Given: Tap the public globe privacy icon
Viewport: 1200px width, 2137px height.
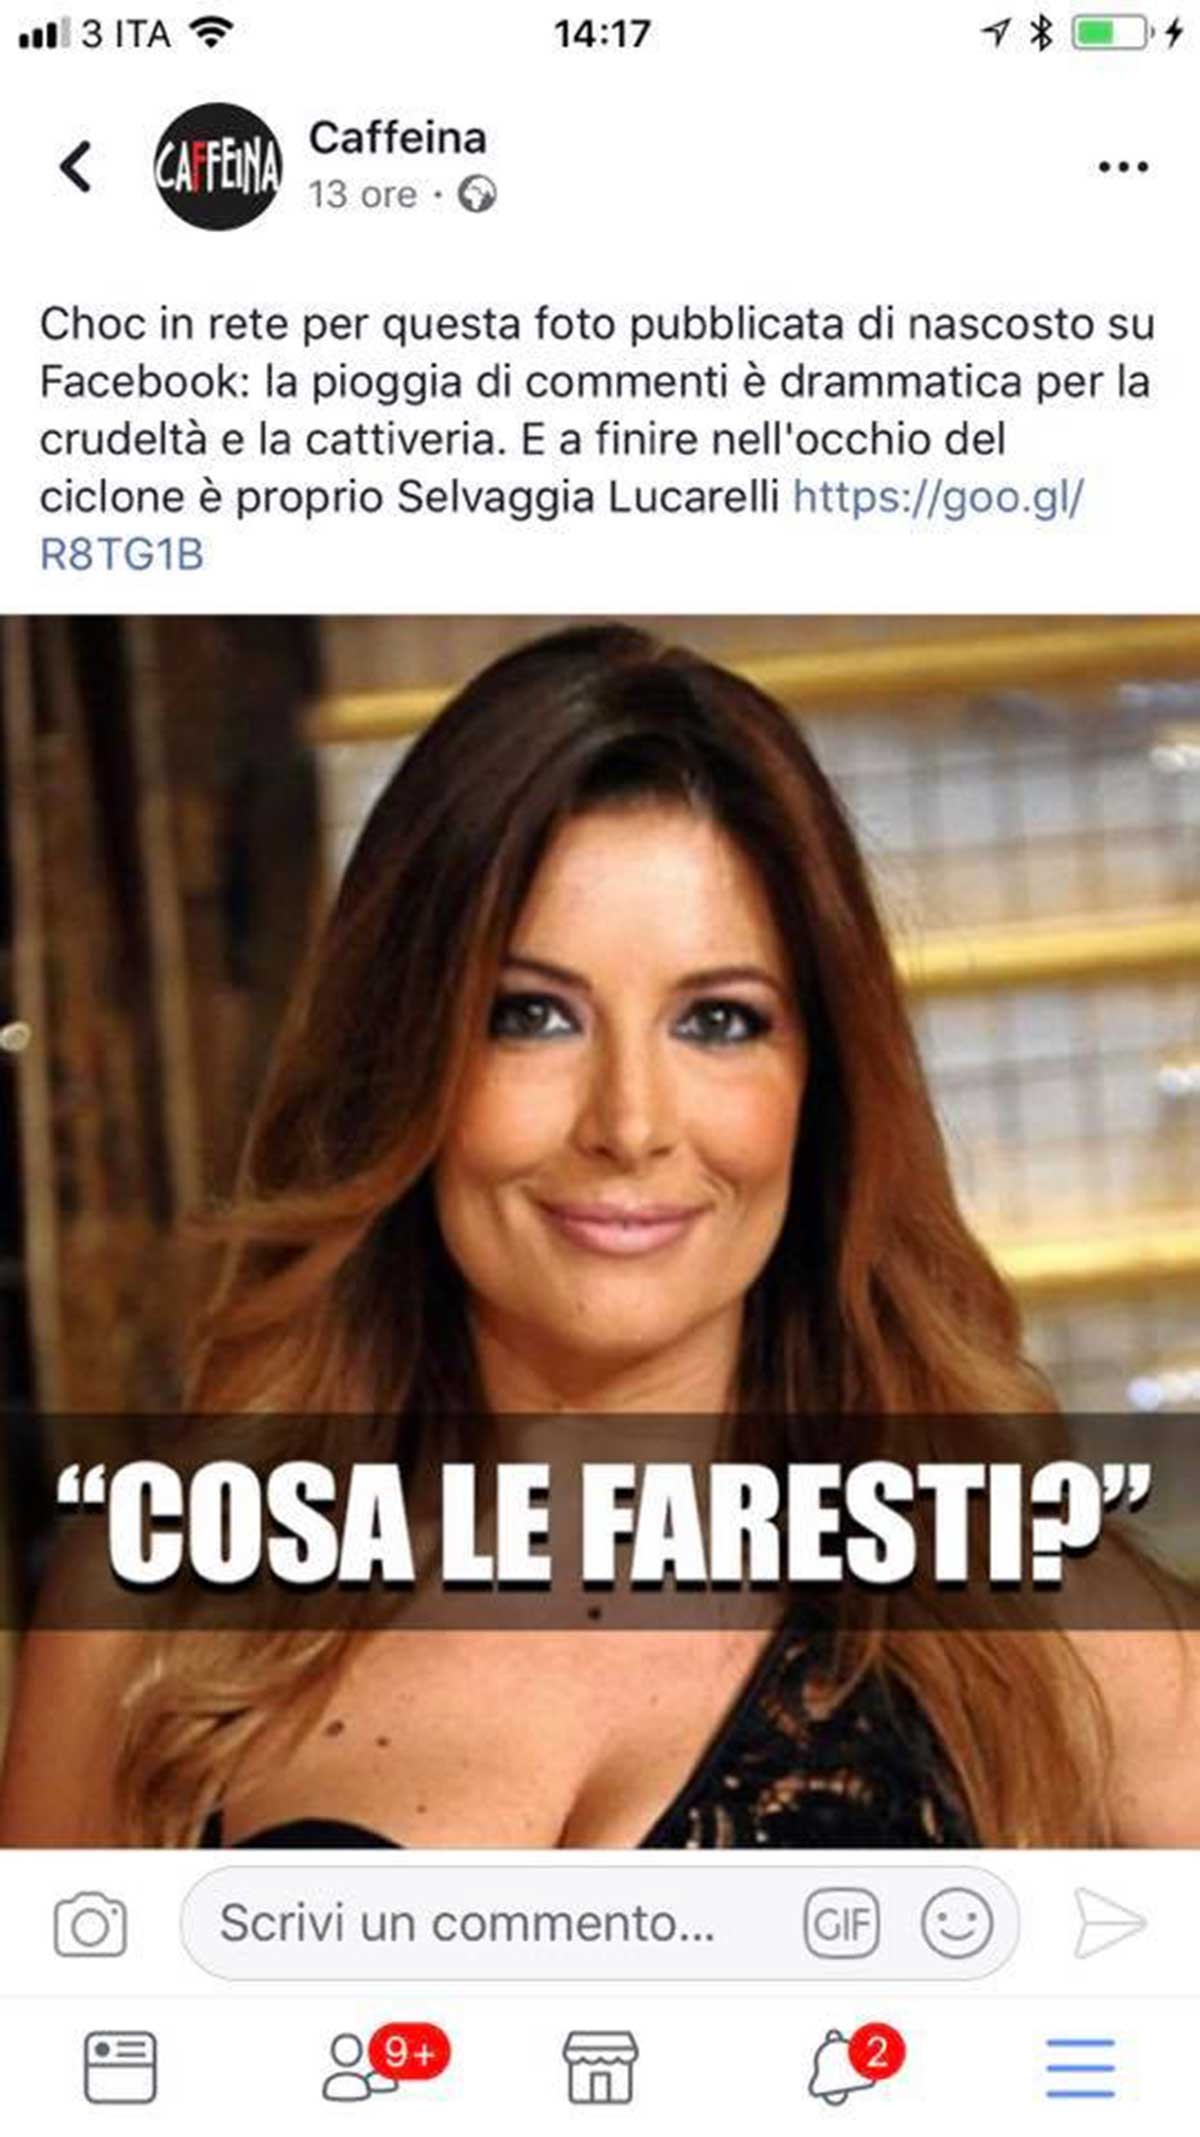Looking at the screenshot, I should tap(477, 194).
